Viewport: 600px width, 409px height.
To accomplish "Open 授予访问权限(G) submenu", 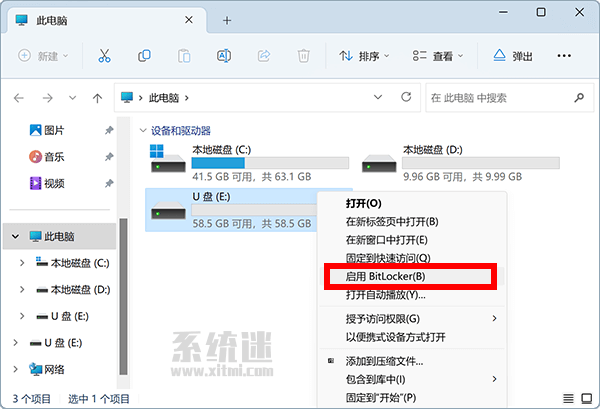I will point(411,318).
